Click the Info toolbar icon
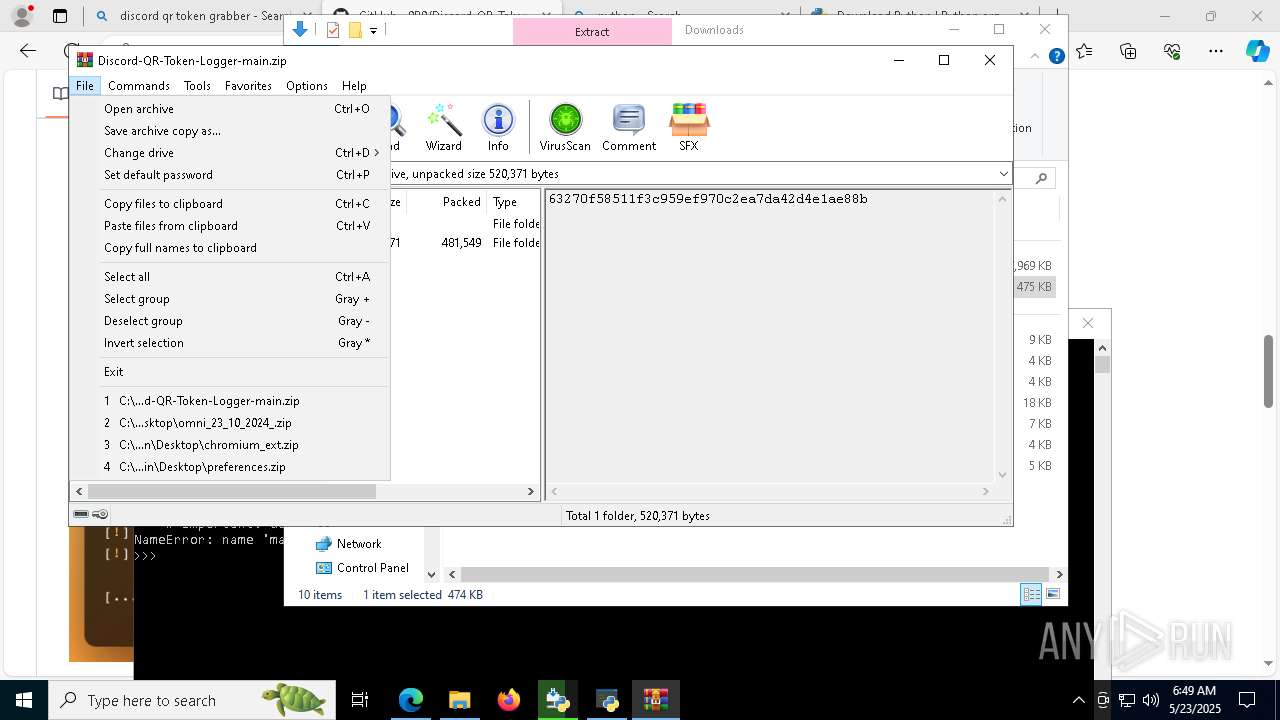 (498, 127)
